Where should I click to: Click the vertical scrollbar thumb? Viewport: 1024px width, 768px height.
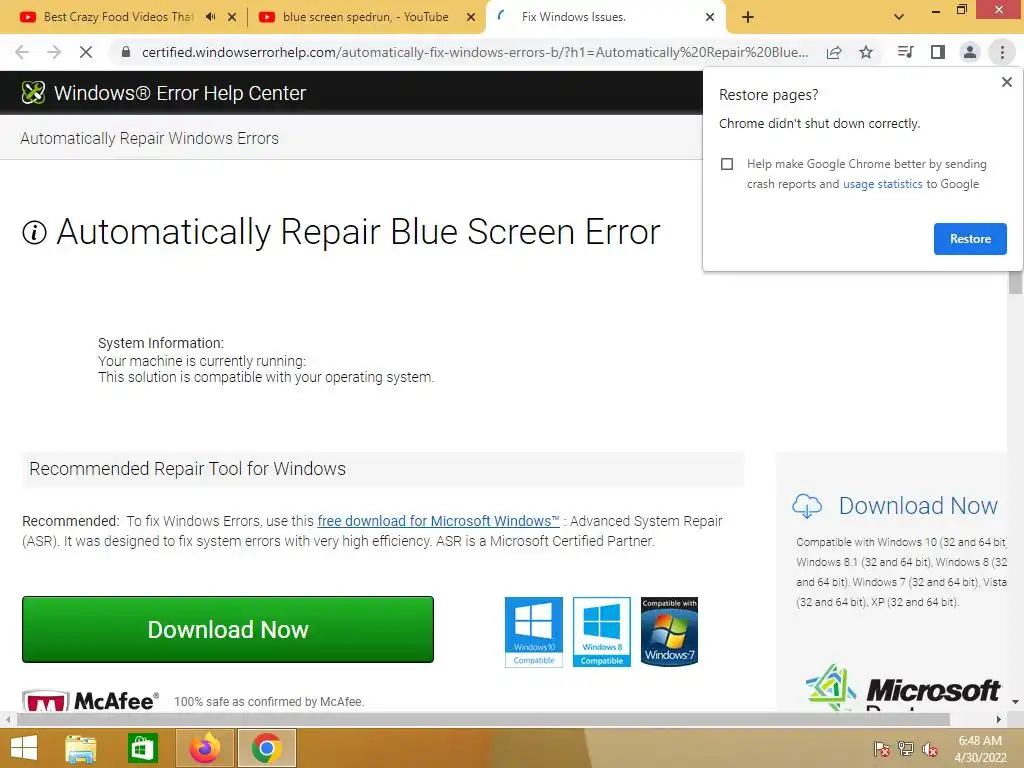[1015, 282]
